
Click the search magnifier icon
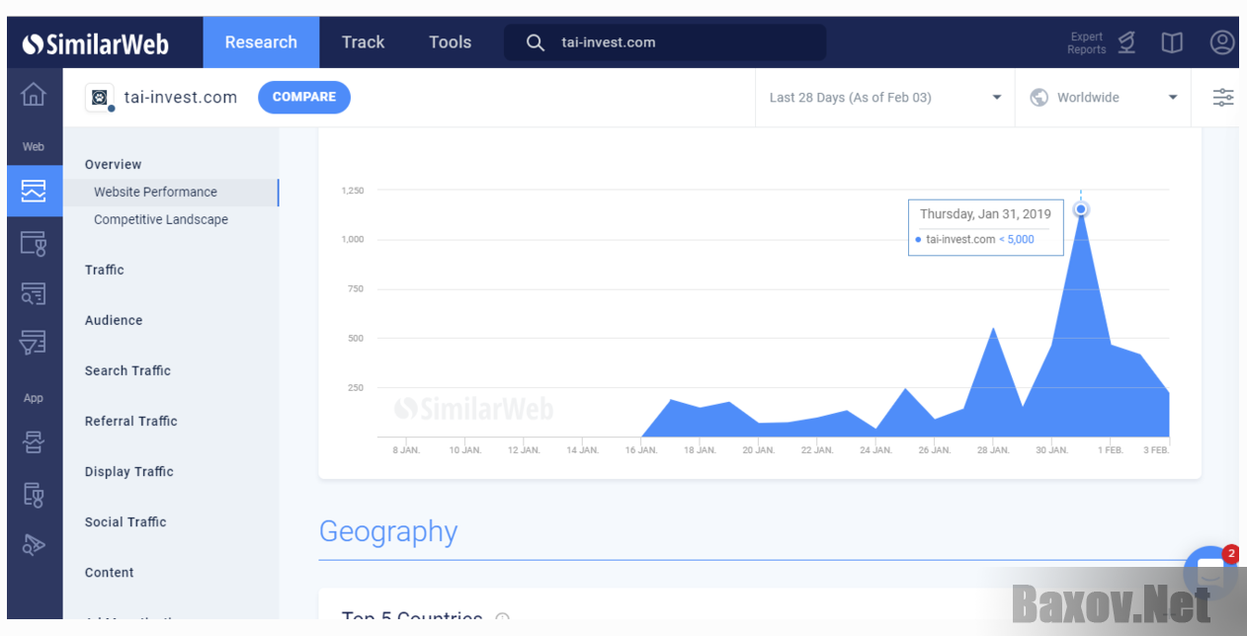(x=536, y=42)
